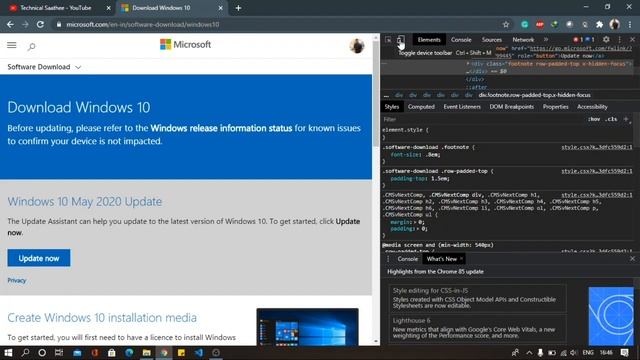Activate the inspect element picker icon
The height and width of the screenshot is (360, 640).
point(388,40)
